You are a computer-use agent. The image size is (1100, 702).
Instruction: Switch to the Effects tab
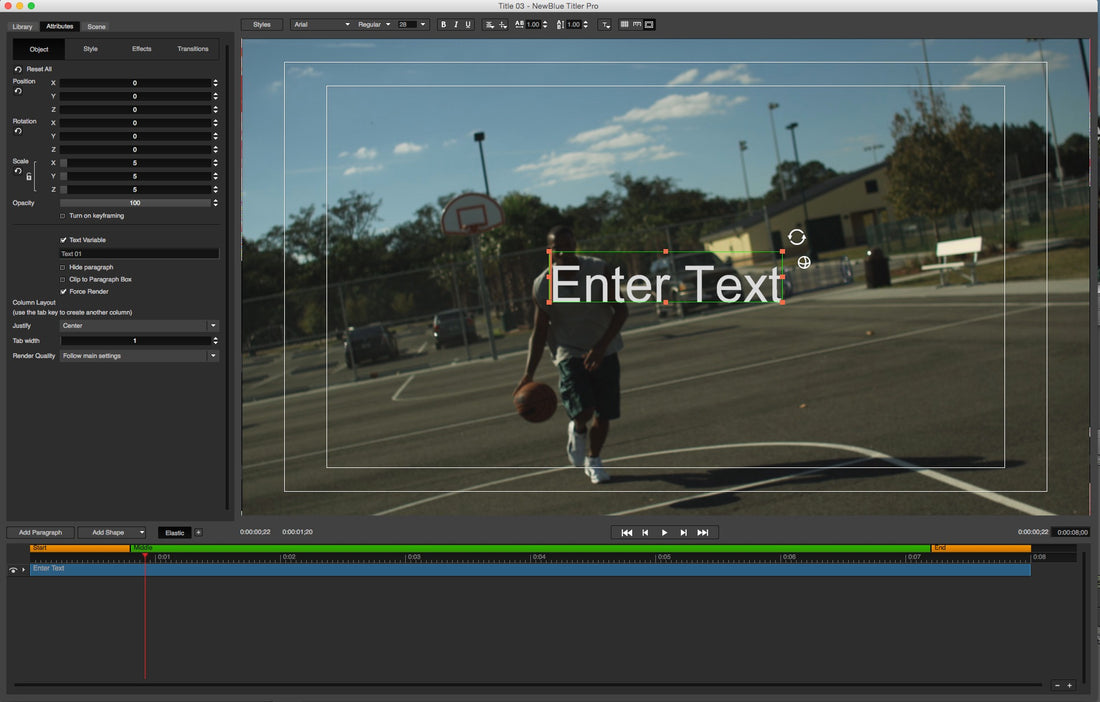(x=141, y=48)
